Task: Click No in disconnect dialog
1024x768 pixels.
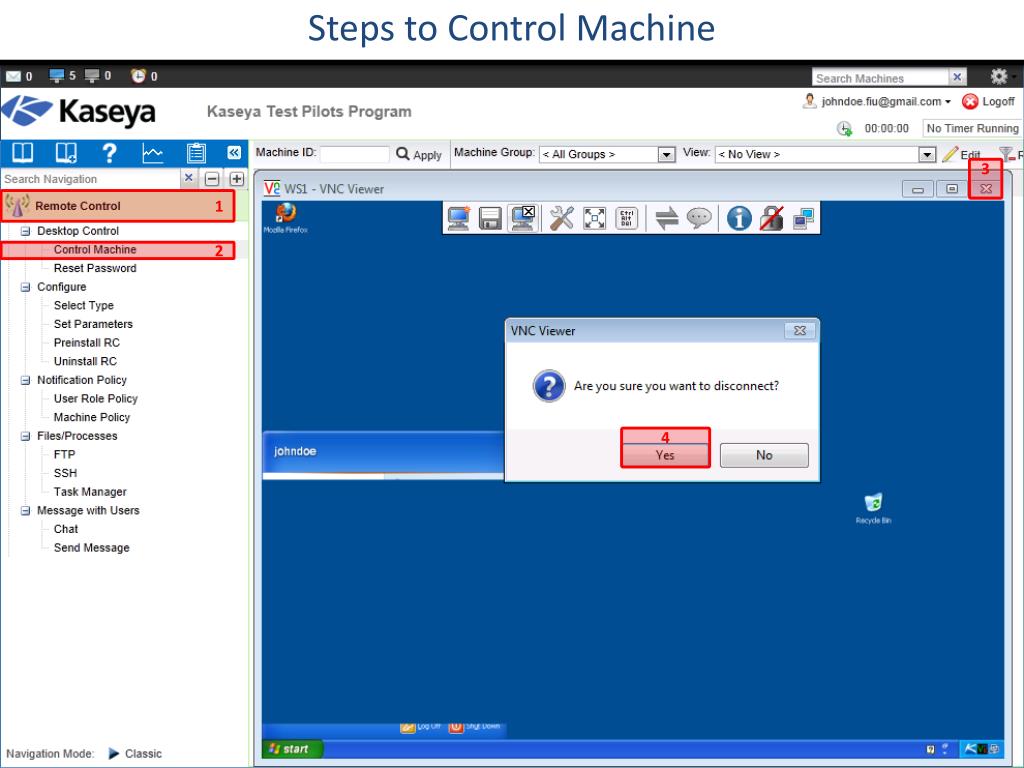Action: pos(764,455)
